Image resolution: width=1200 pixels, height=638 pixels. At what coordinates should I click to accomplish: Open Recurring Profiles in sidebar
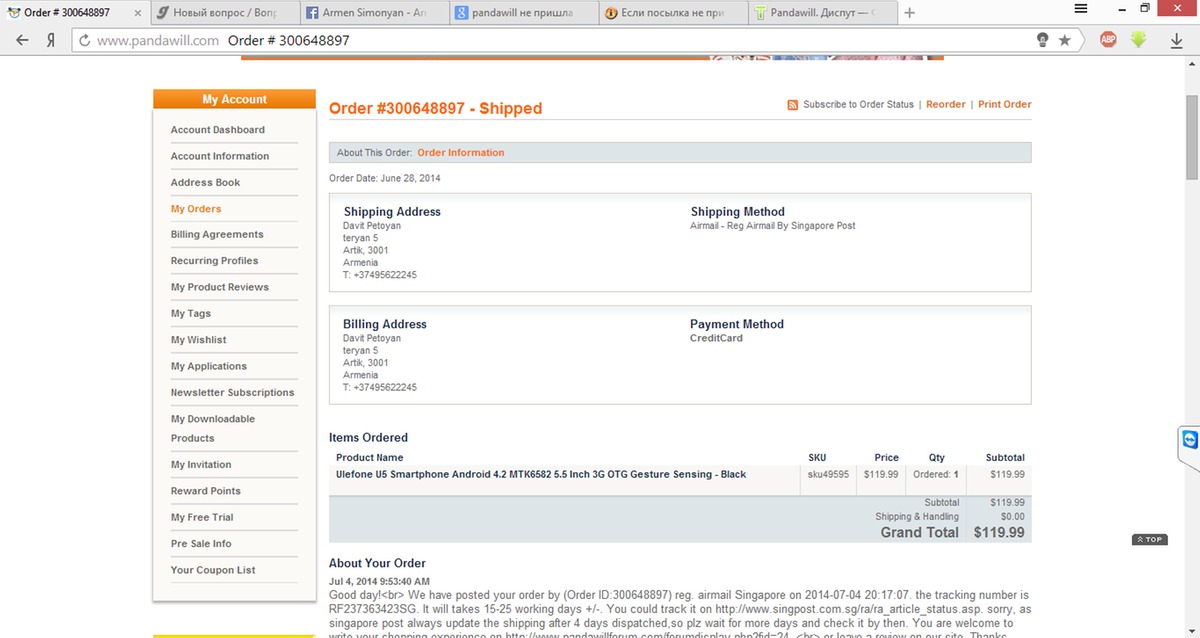[214, 261]
